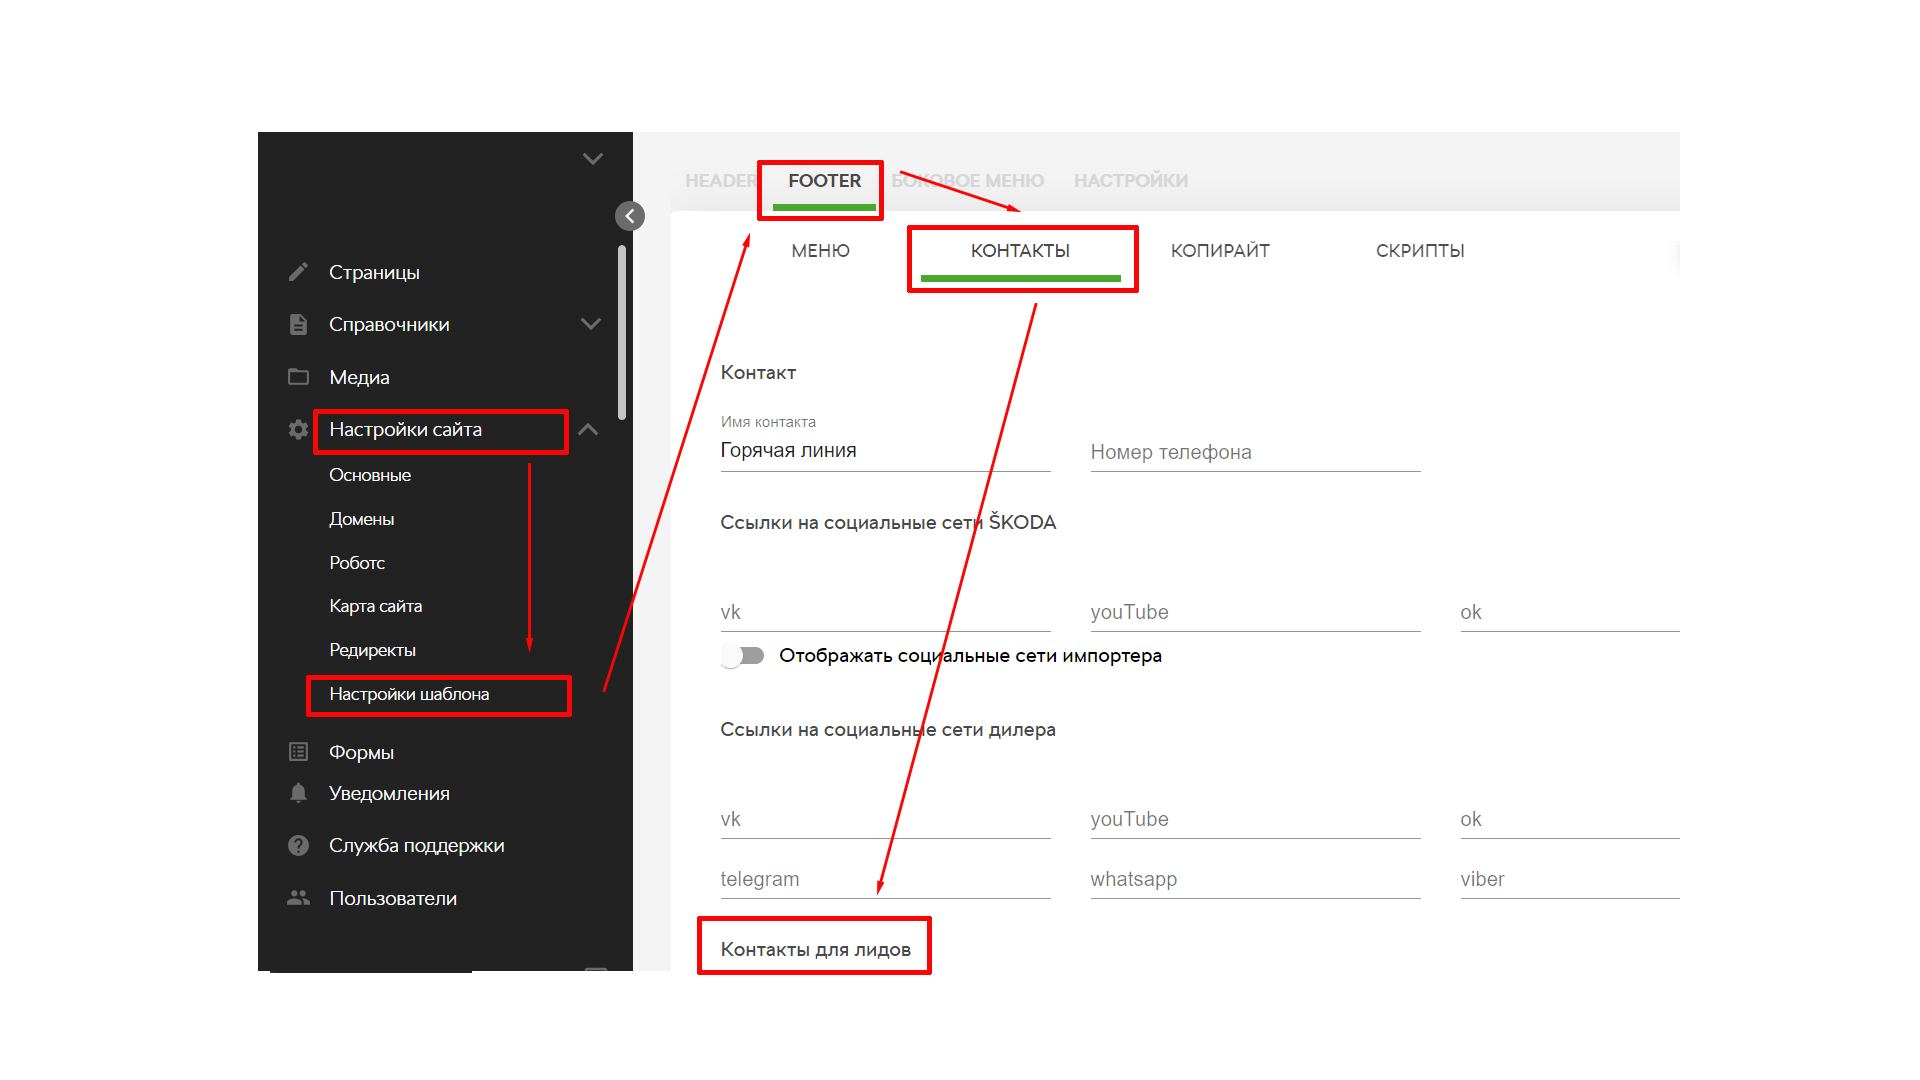This screenshot has width=1920, height=1080.
Task: Open Пользователи in the sidebar
Action: (x=393, y=898)
